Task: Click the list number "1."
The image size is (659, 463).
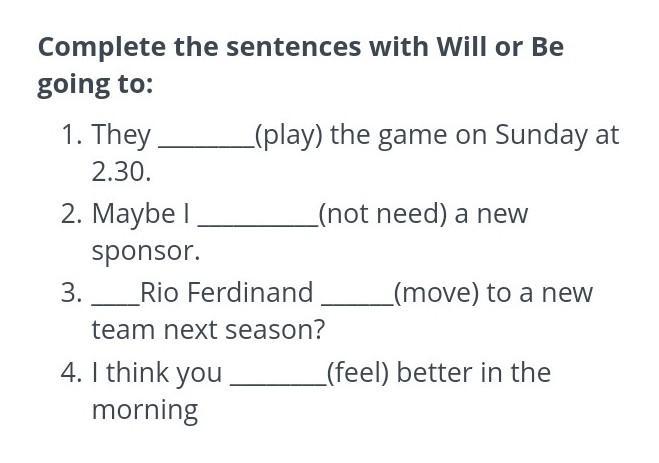Action: [72, 135]
